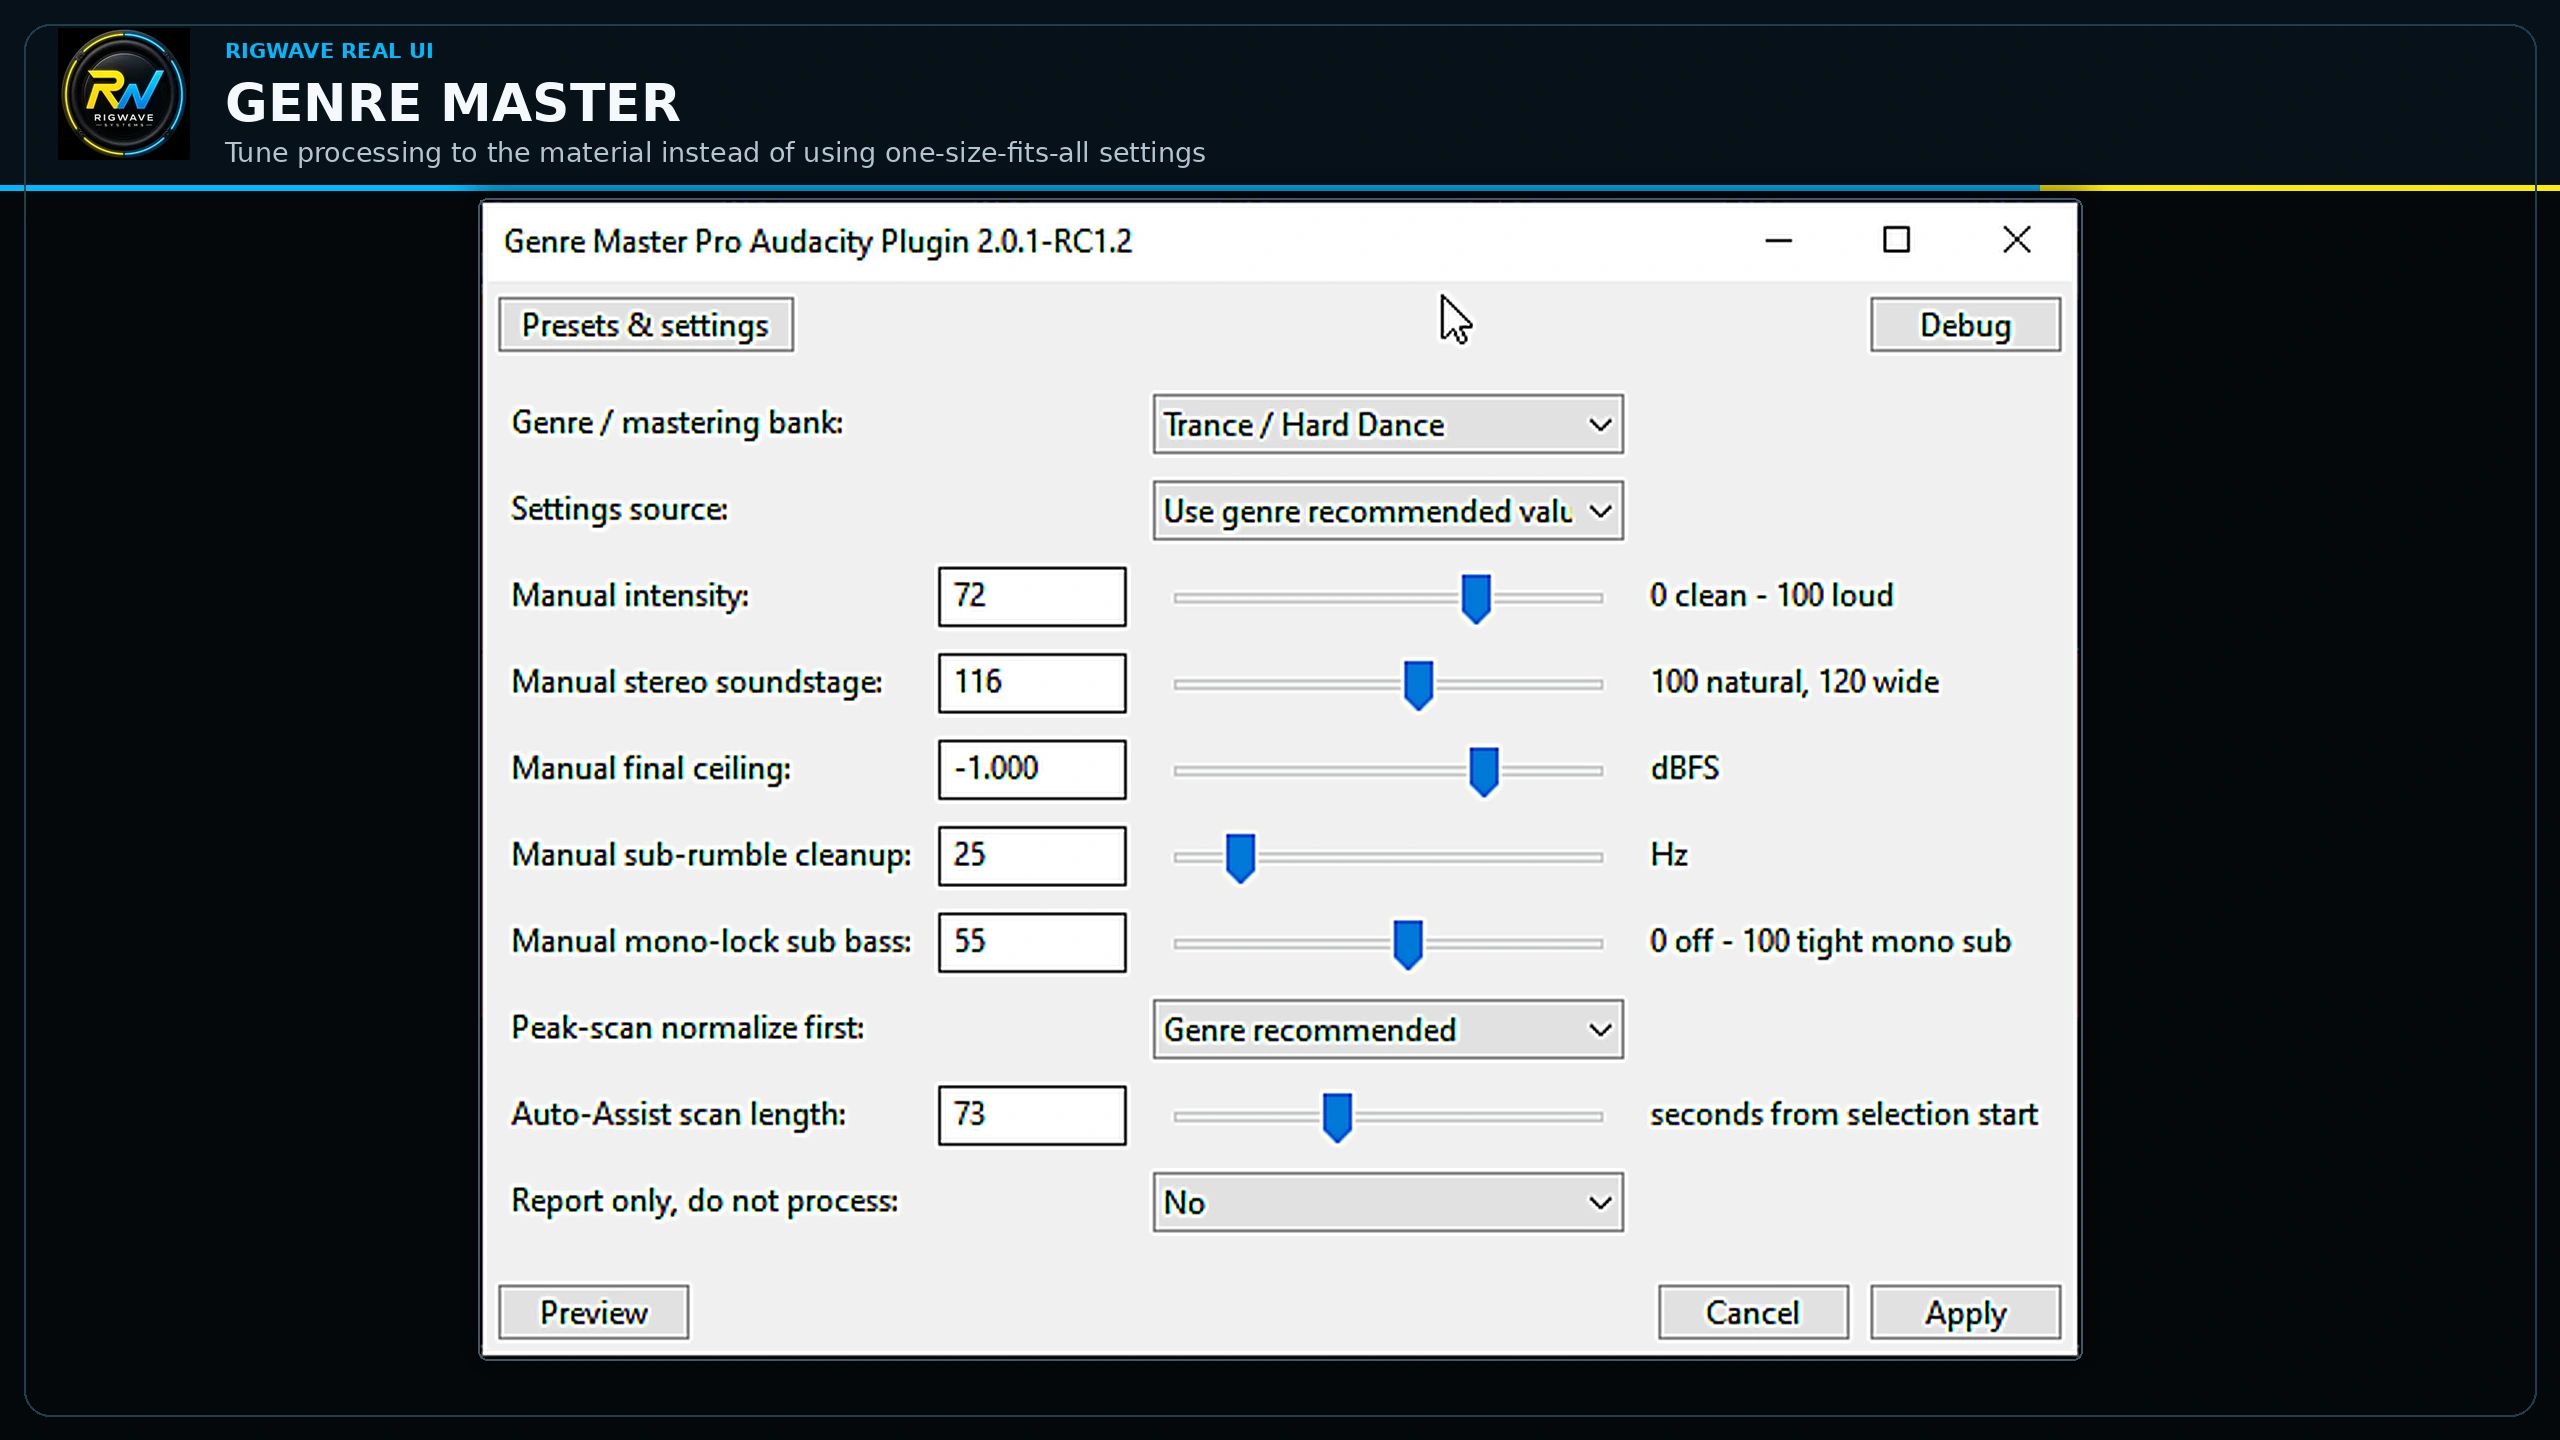Screen dimensions: 2560x1440
Task: Click the 'Settings source:' label
Action: tap(619, 509)
